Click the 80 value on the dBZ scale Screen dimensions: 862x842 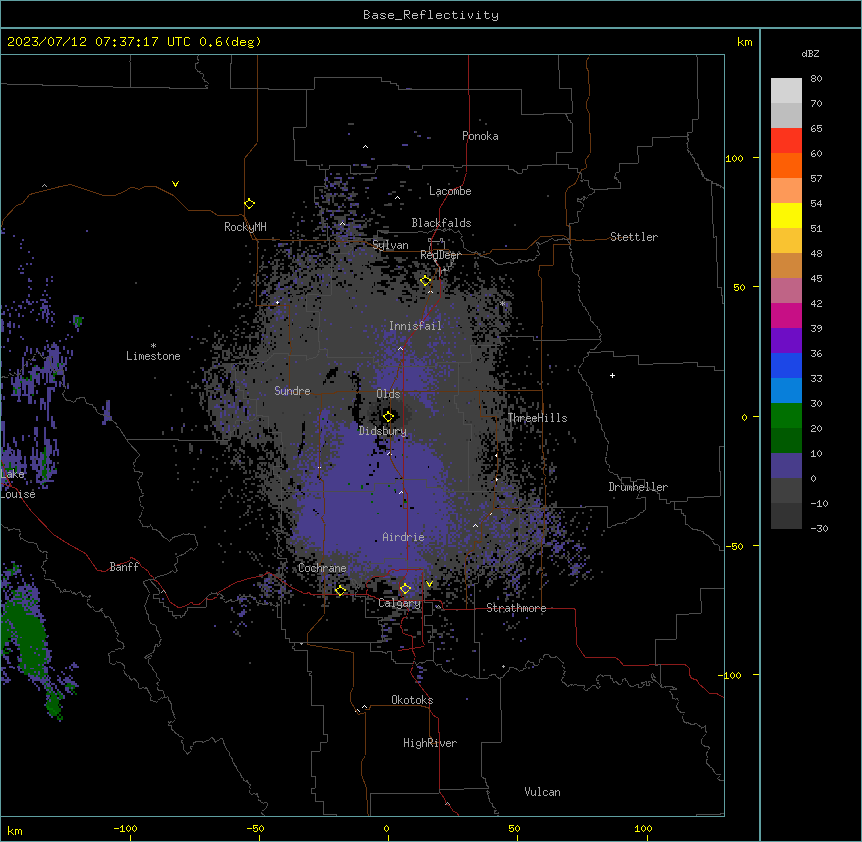816,79
